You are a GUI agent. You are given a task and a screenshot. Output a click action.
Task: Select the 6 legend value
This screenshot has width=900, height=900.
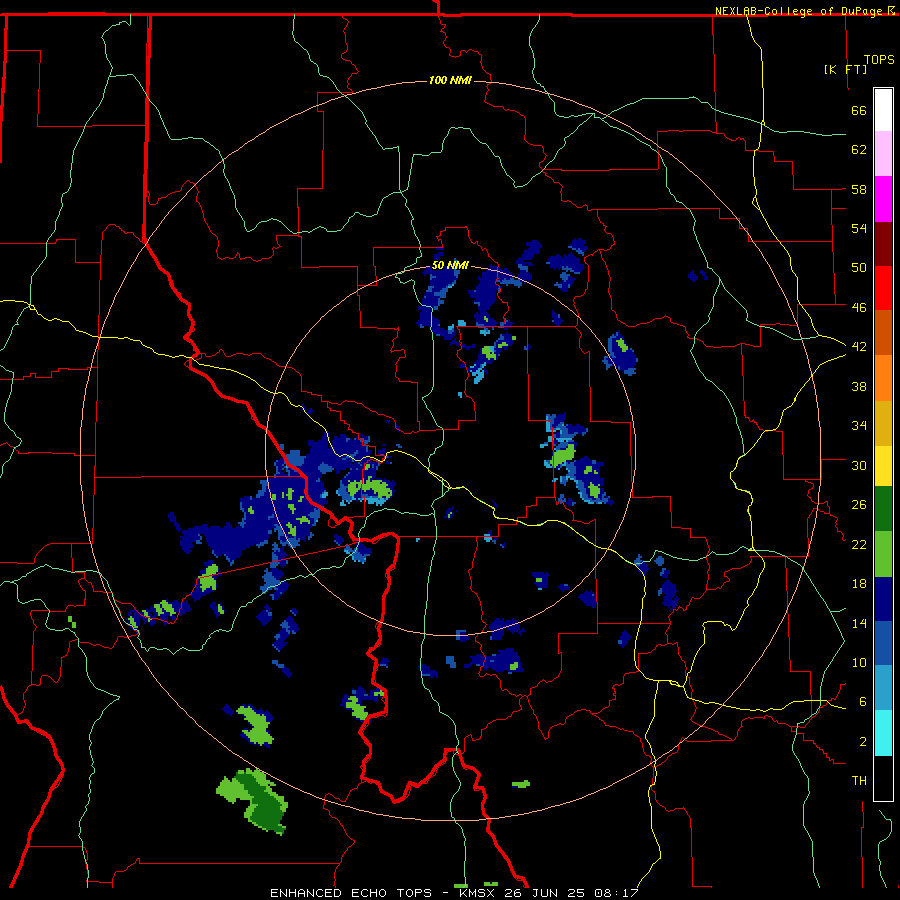pos(863,702)
